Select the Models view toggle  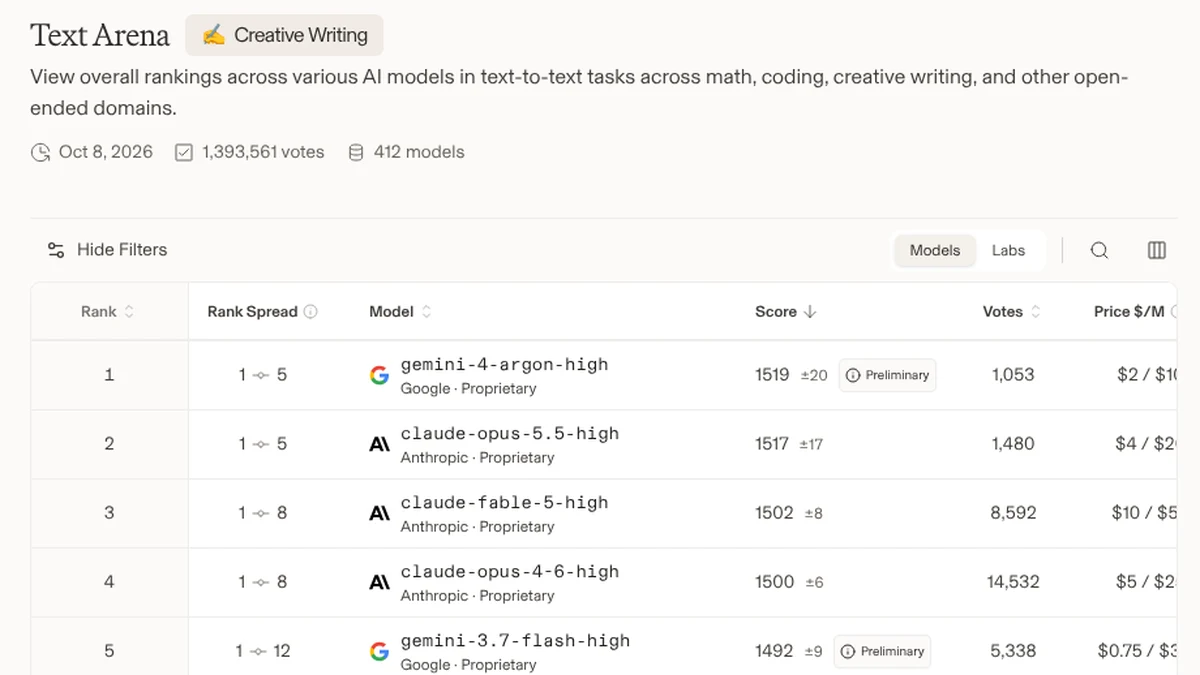click(x=935, y=250)
